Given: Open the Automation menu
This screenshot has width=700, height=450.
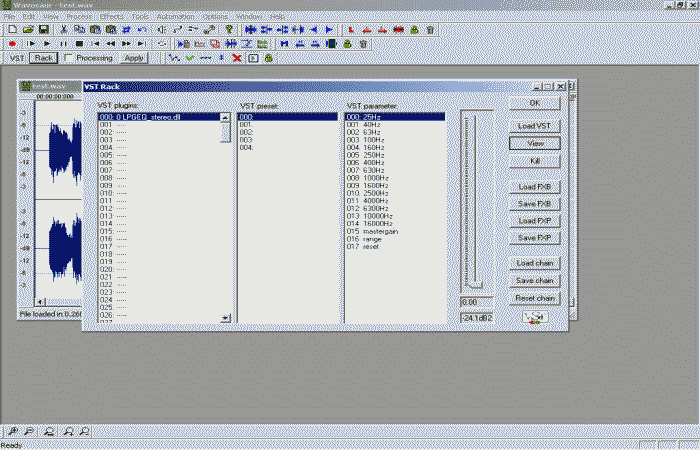Looking at the screenshot, I should (x=175, y=17).
